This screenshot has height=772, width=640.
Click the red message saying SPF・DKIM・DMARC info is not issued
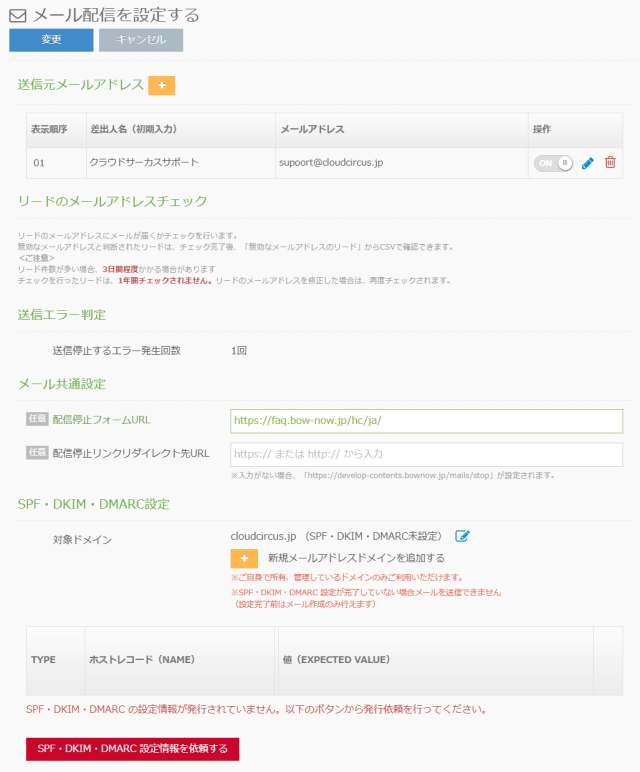257,709
